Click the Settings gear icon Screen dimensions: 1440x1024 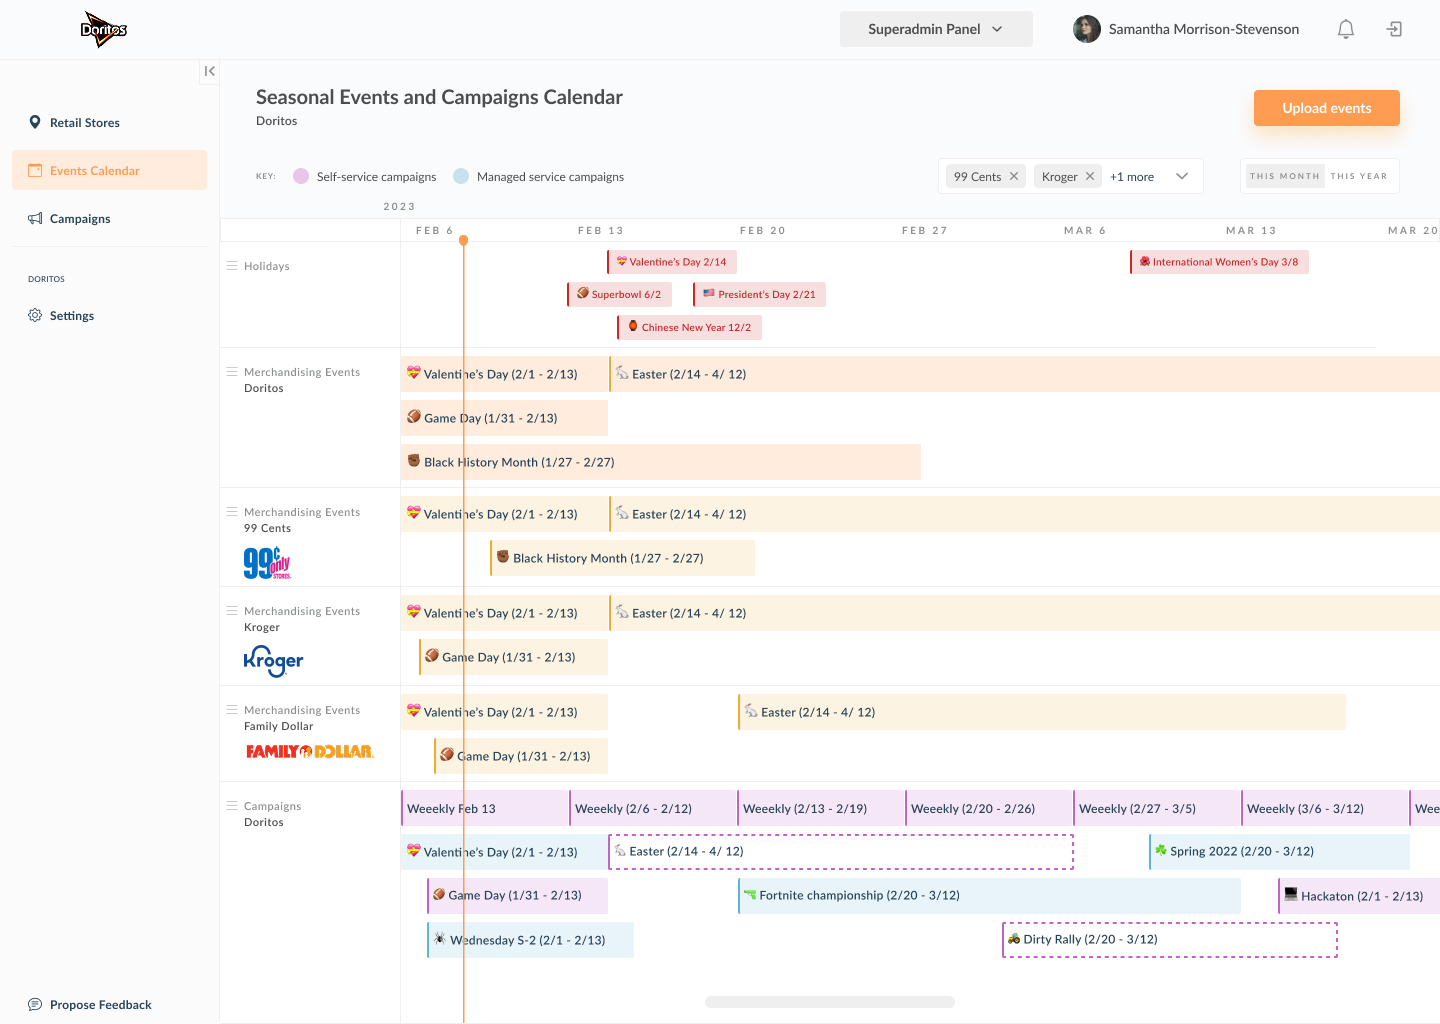(x=35, y=315)
